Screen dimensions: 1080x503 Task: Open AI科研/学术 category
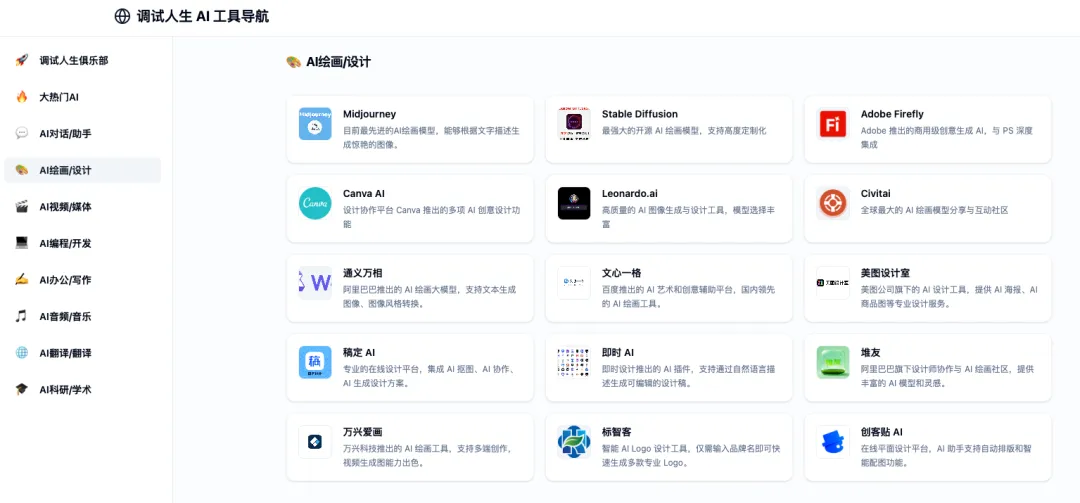[x=83, y=389]
